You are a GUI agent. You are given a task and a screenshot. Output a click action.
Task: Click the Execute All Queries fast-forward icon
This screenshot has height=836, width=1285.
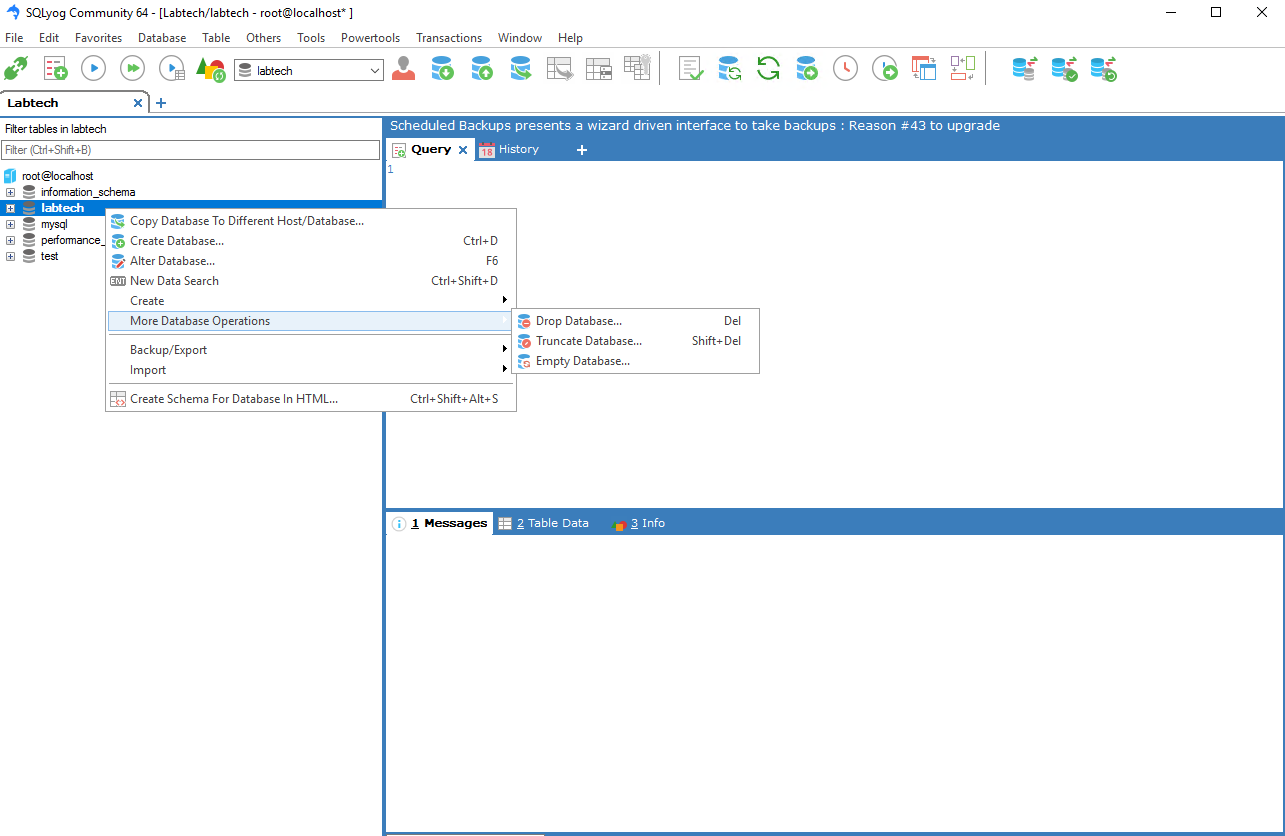[132, 68]
